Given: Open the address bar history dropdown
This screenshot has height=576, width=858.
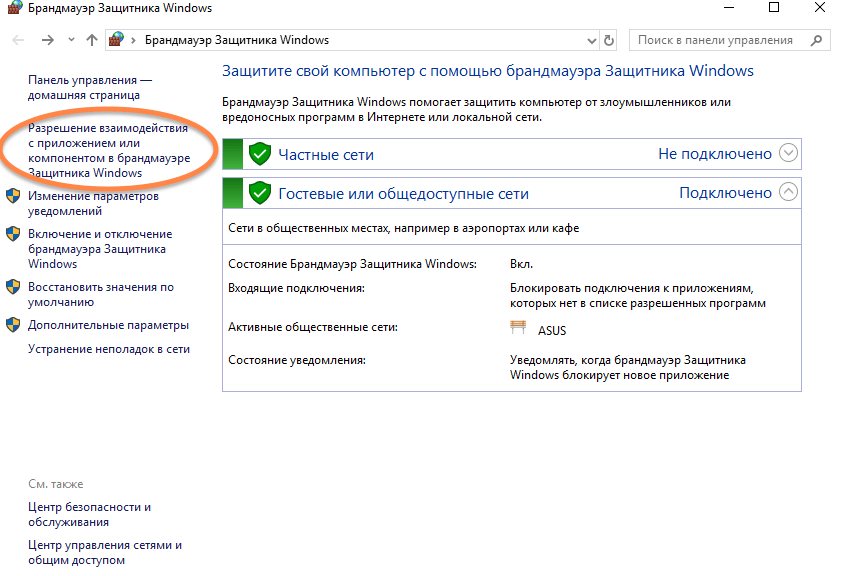Looking at the screenshot, I should click(592, 40).
